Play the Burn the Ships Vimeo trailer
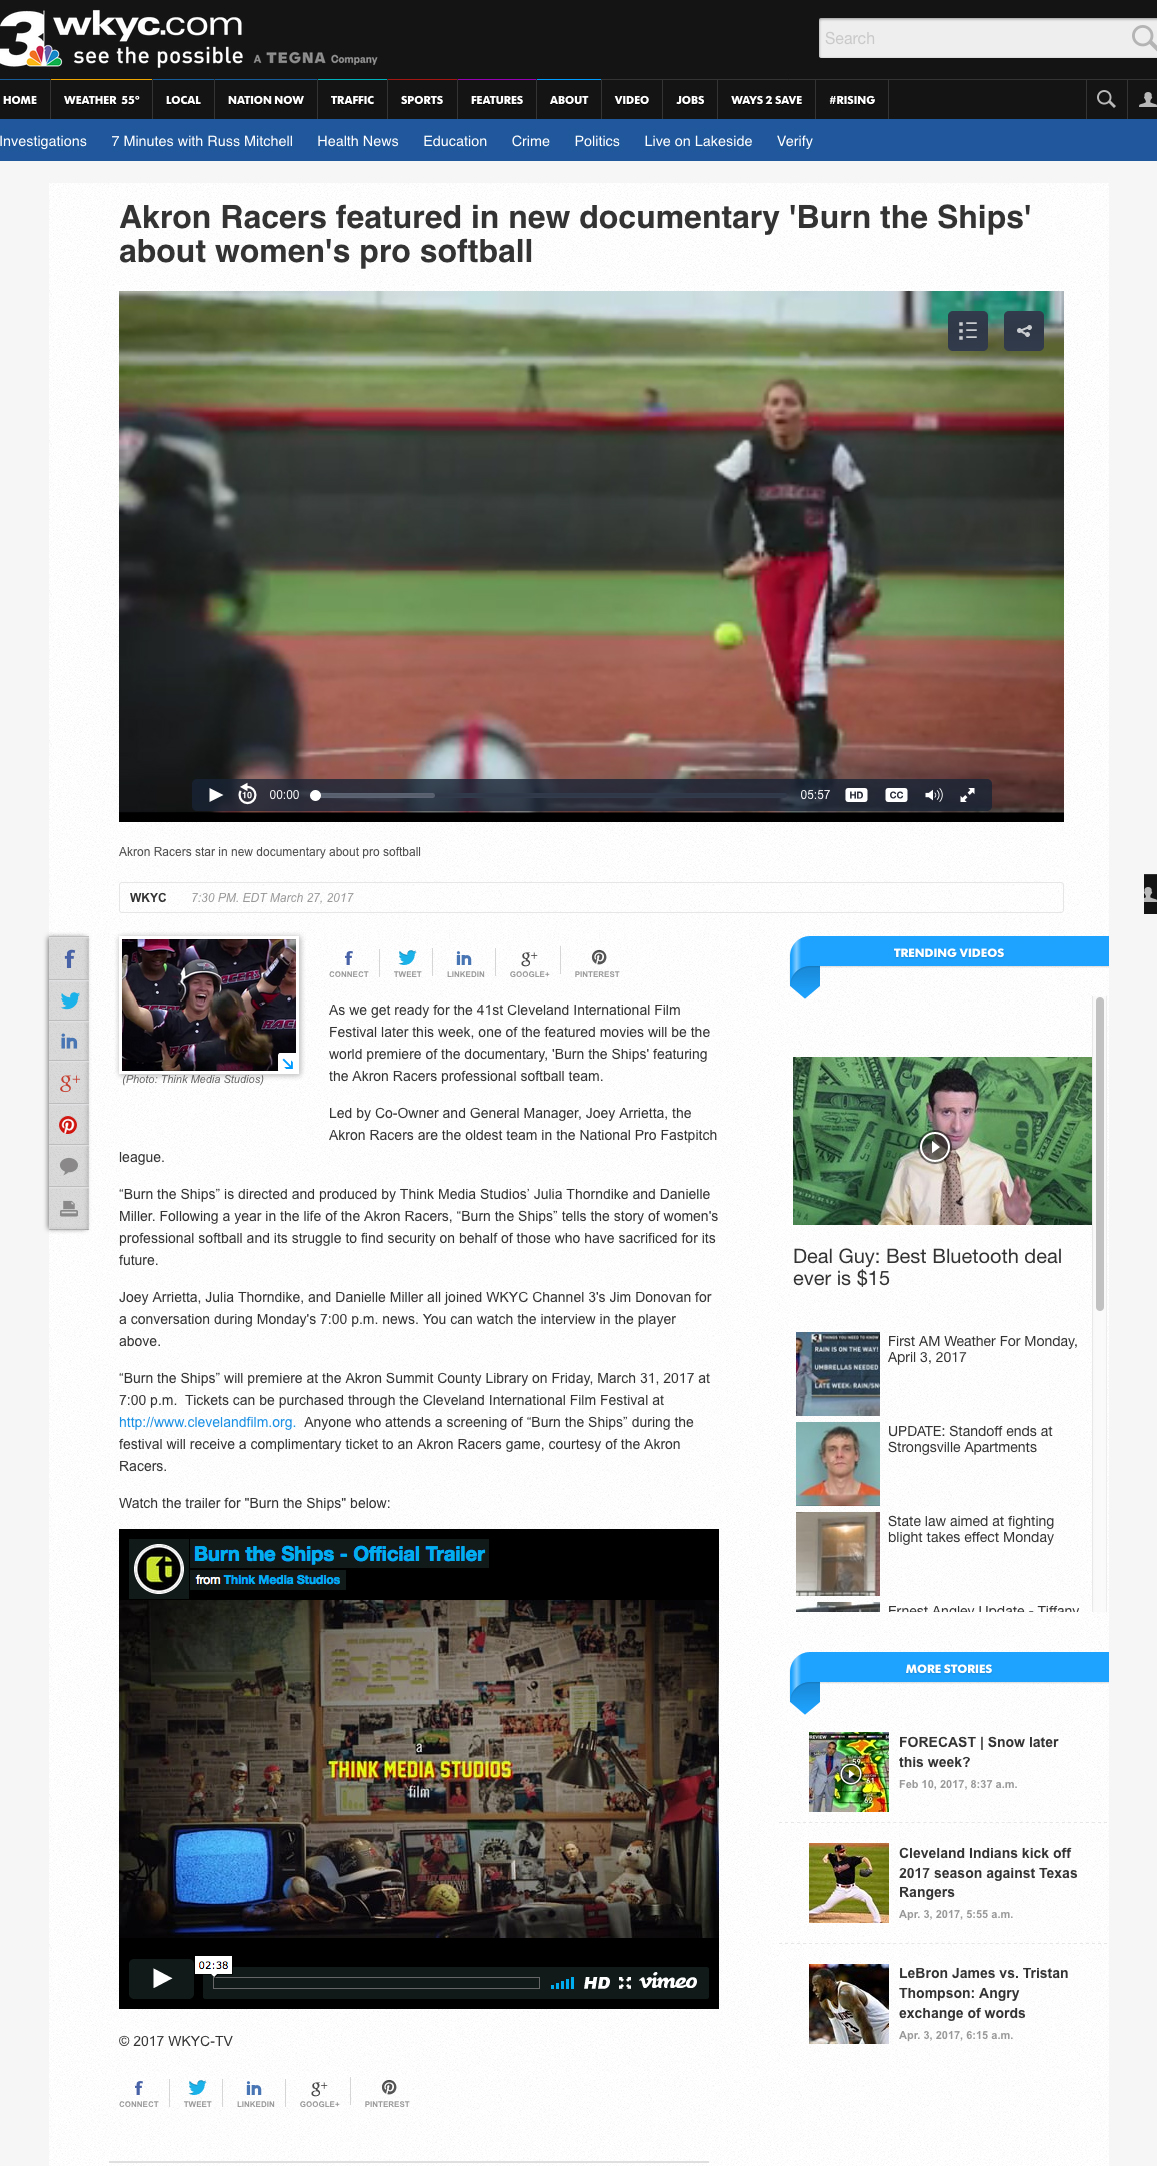Image resolution: width=1157 pixels, height=2166 pixels. point(162,1978)
